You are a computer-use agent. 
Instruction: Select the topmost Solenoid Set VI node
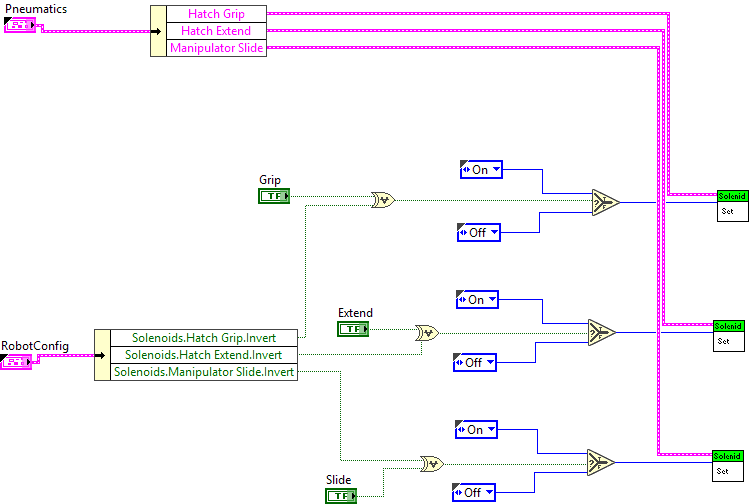tap(732, 203)
